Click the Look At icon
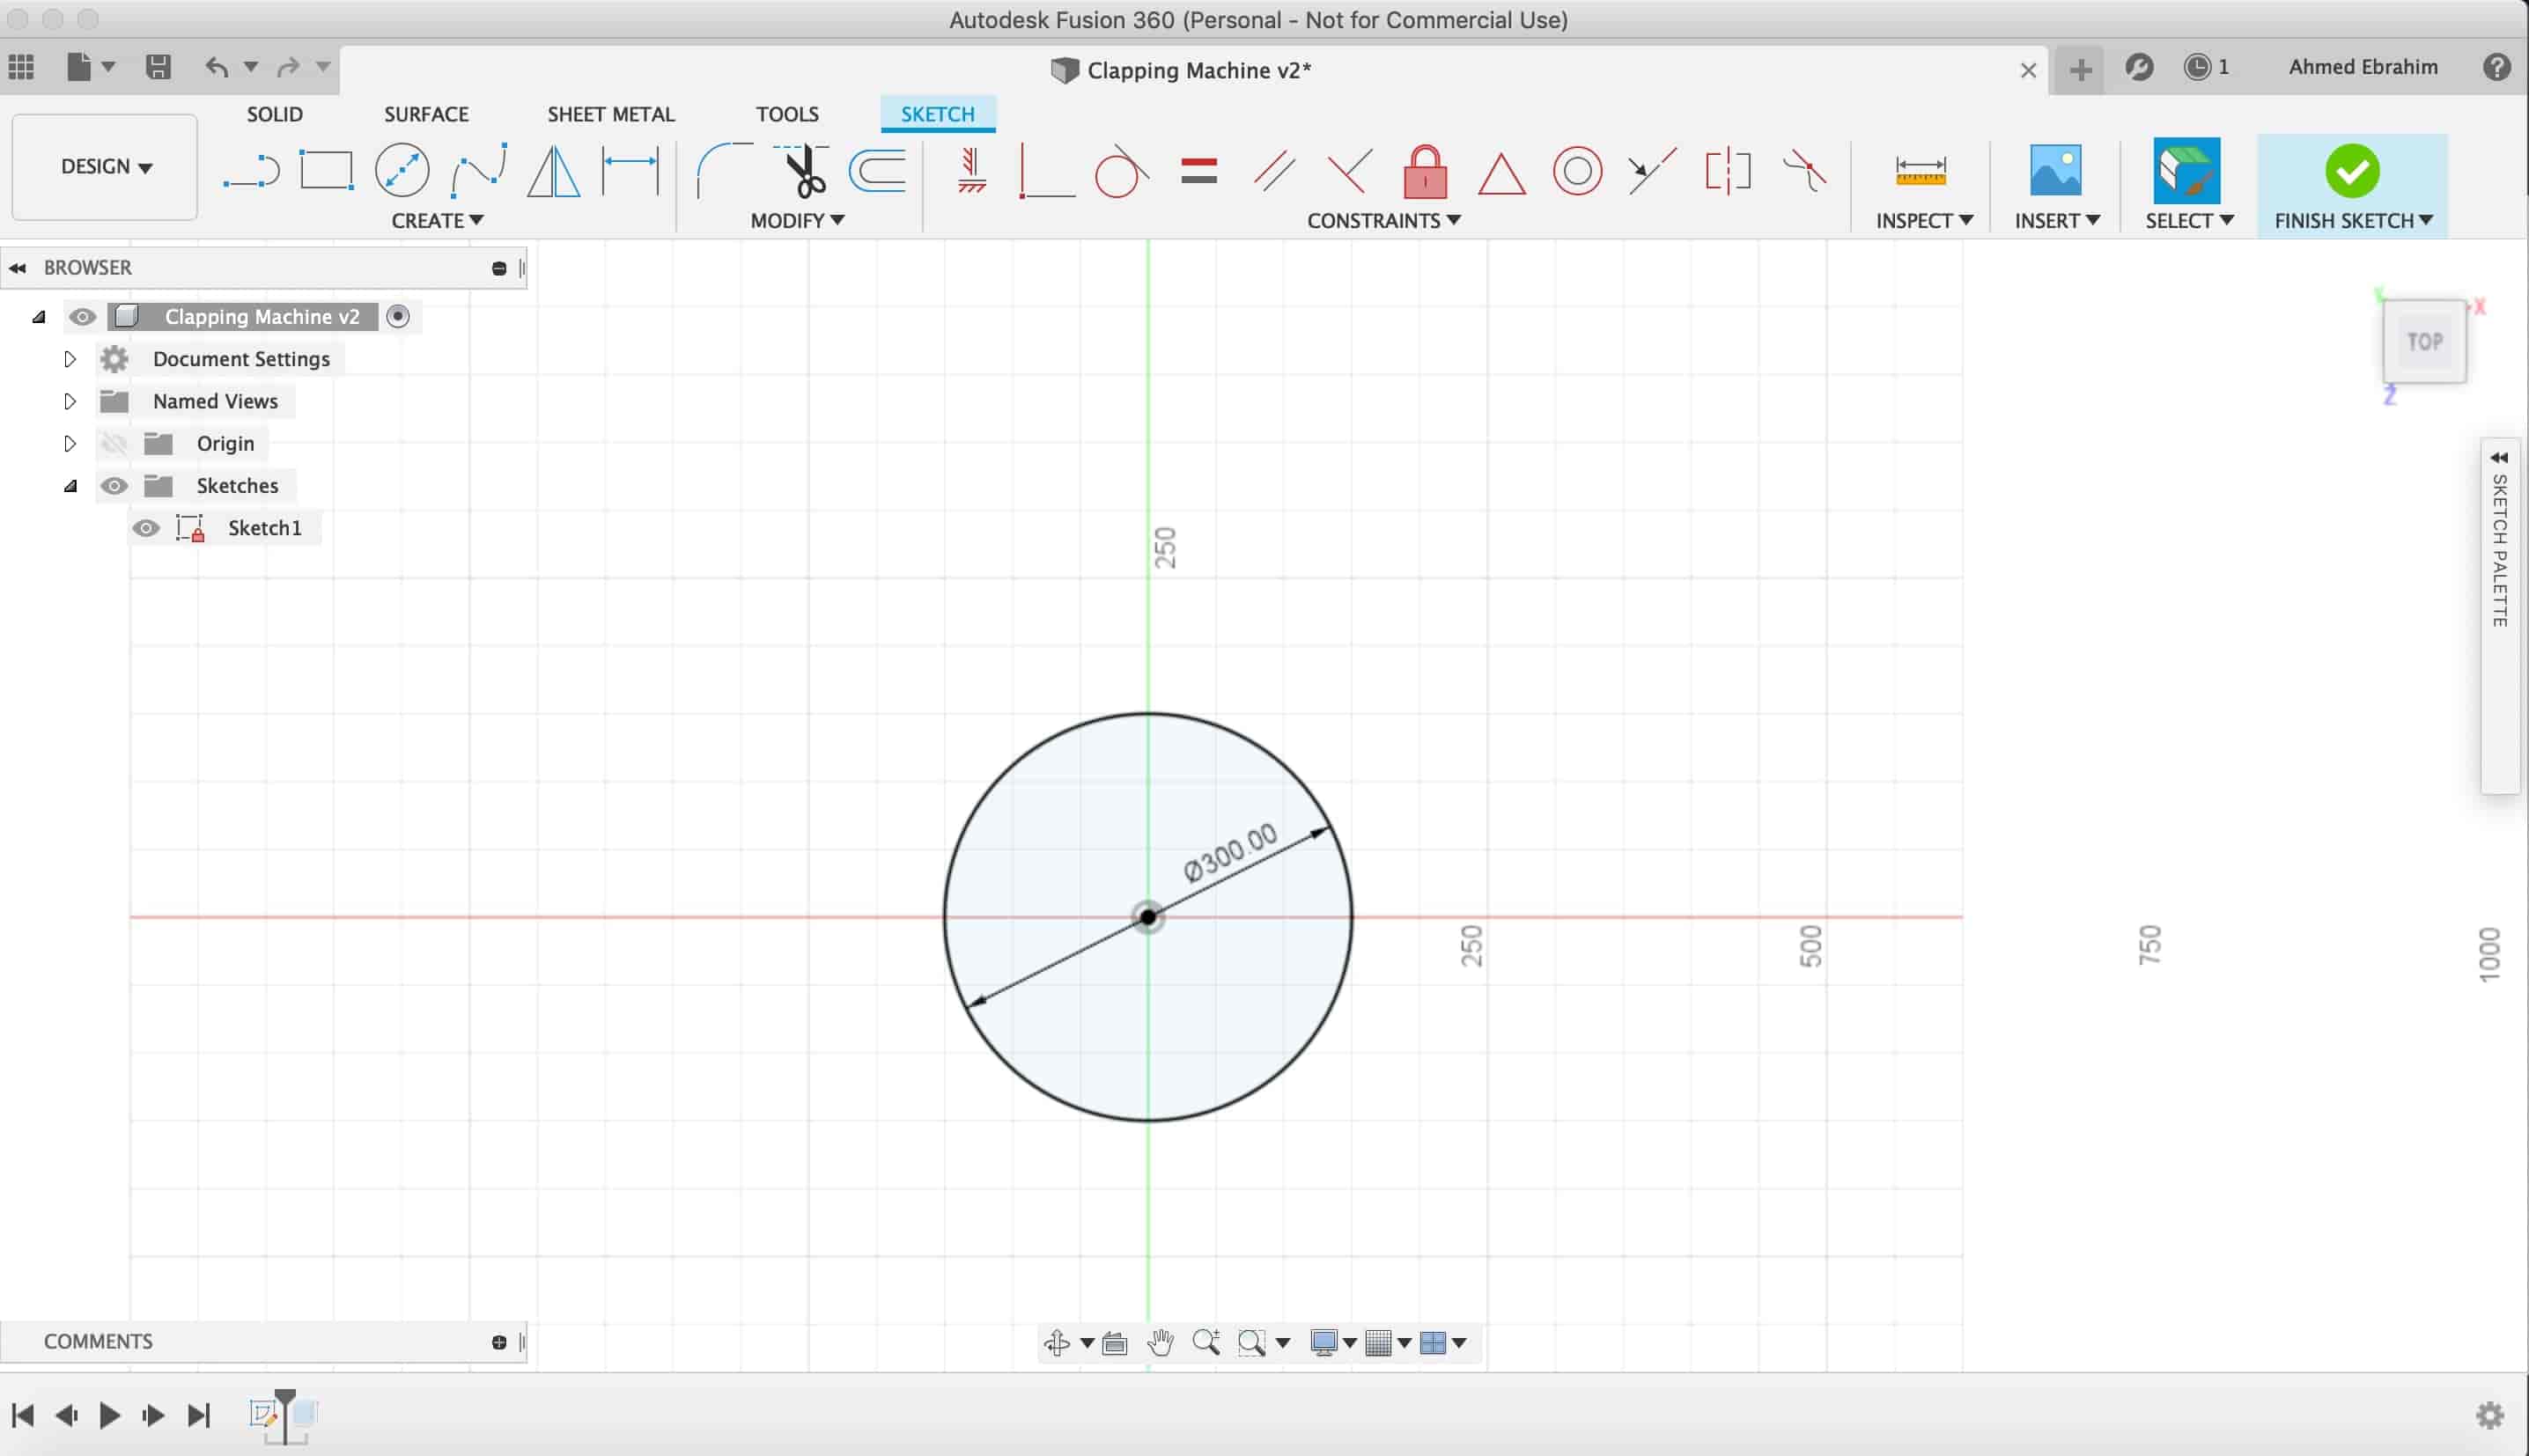The width and height of the screenshot is (2529, 1456). (1115, 1343)
